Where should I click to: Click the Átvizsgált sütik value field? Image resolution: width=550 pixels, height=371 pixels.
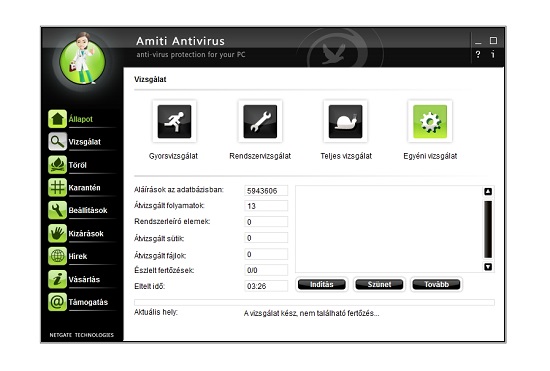coord(266,238)
